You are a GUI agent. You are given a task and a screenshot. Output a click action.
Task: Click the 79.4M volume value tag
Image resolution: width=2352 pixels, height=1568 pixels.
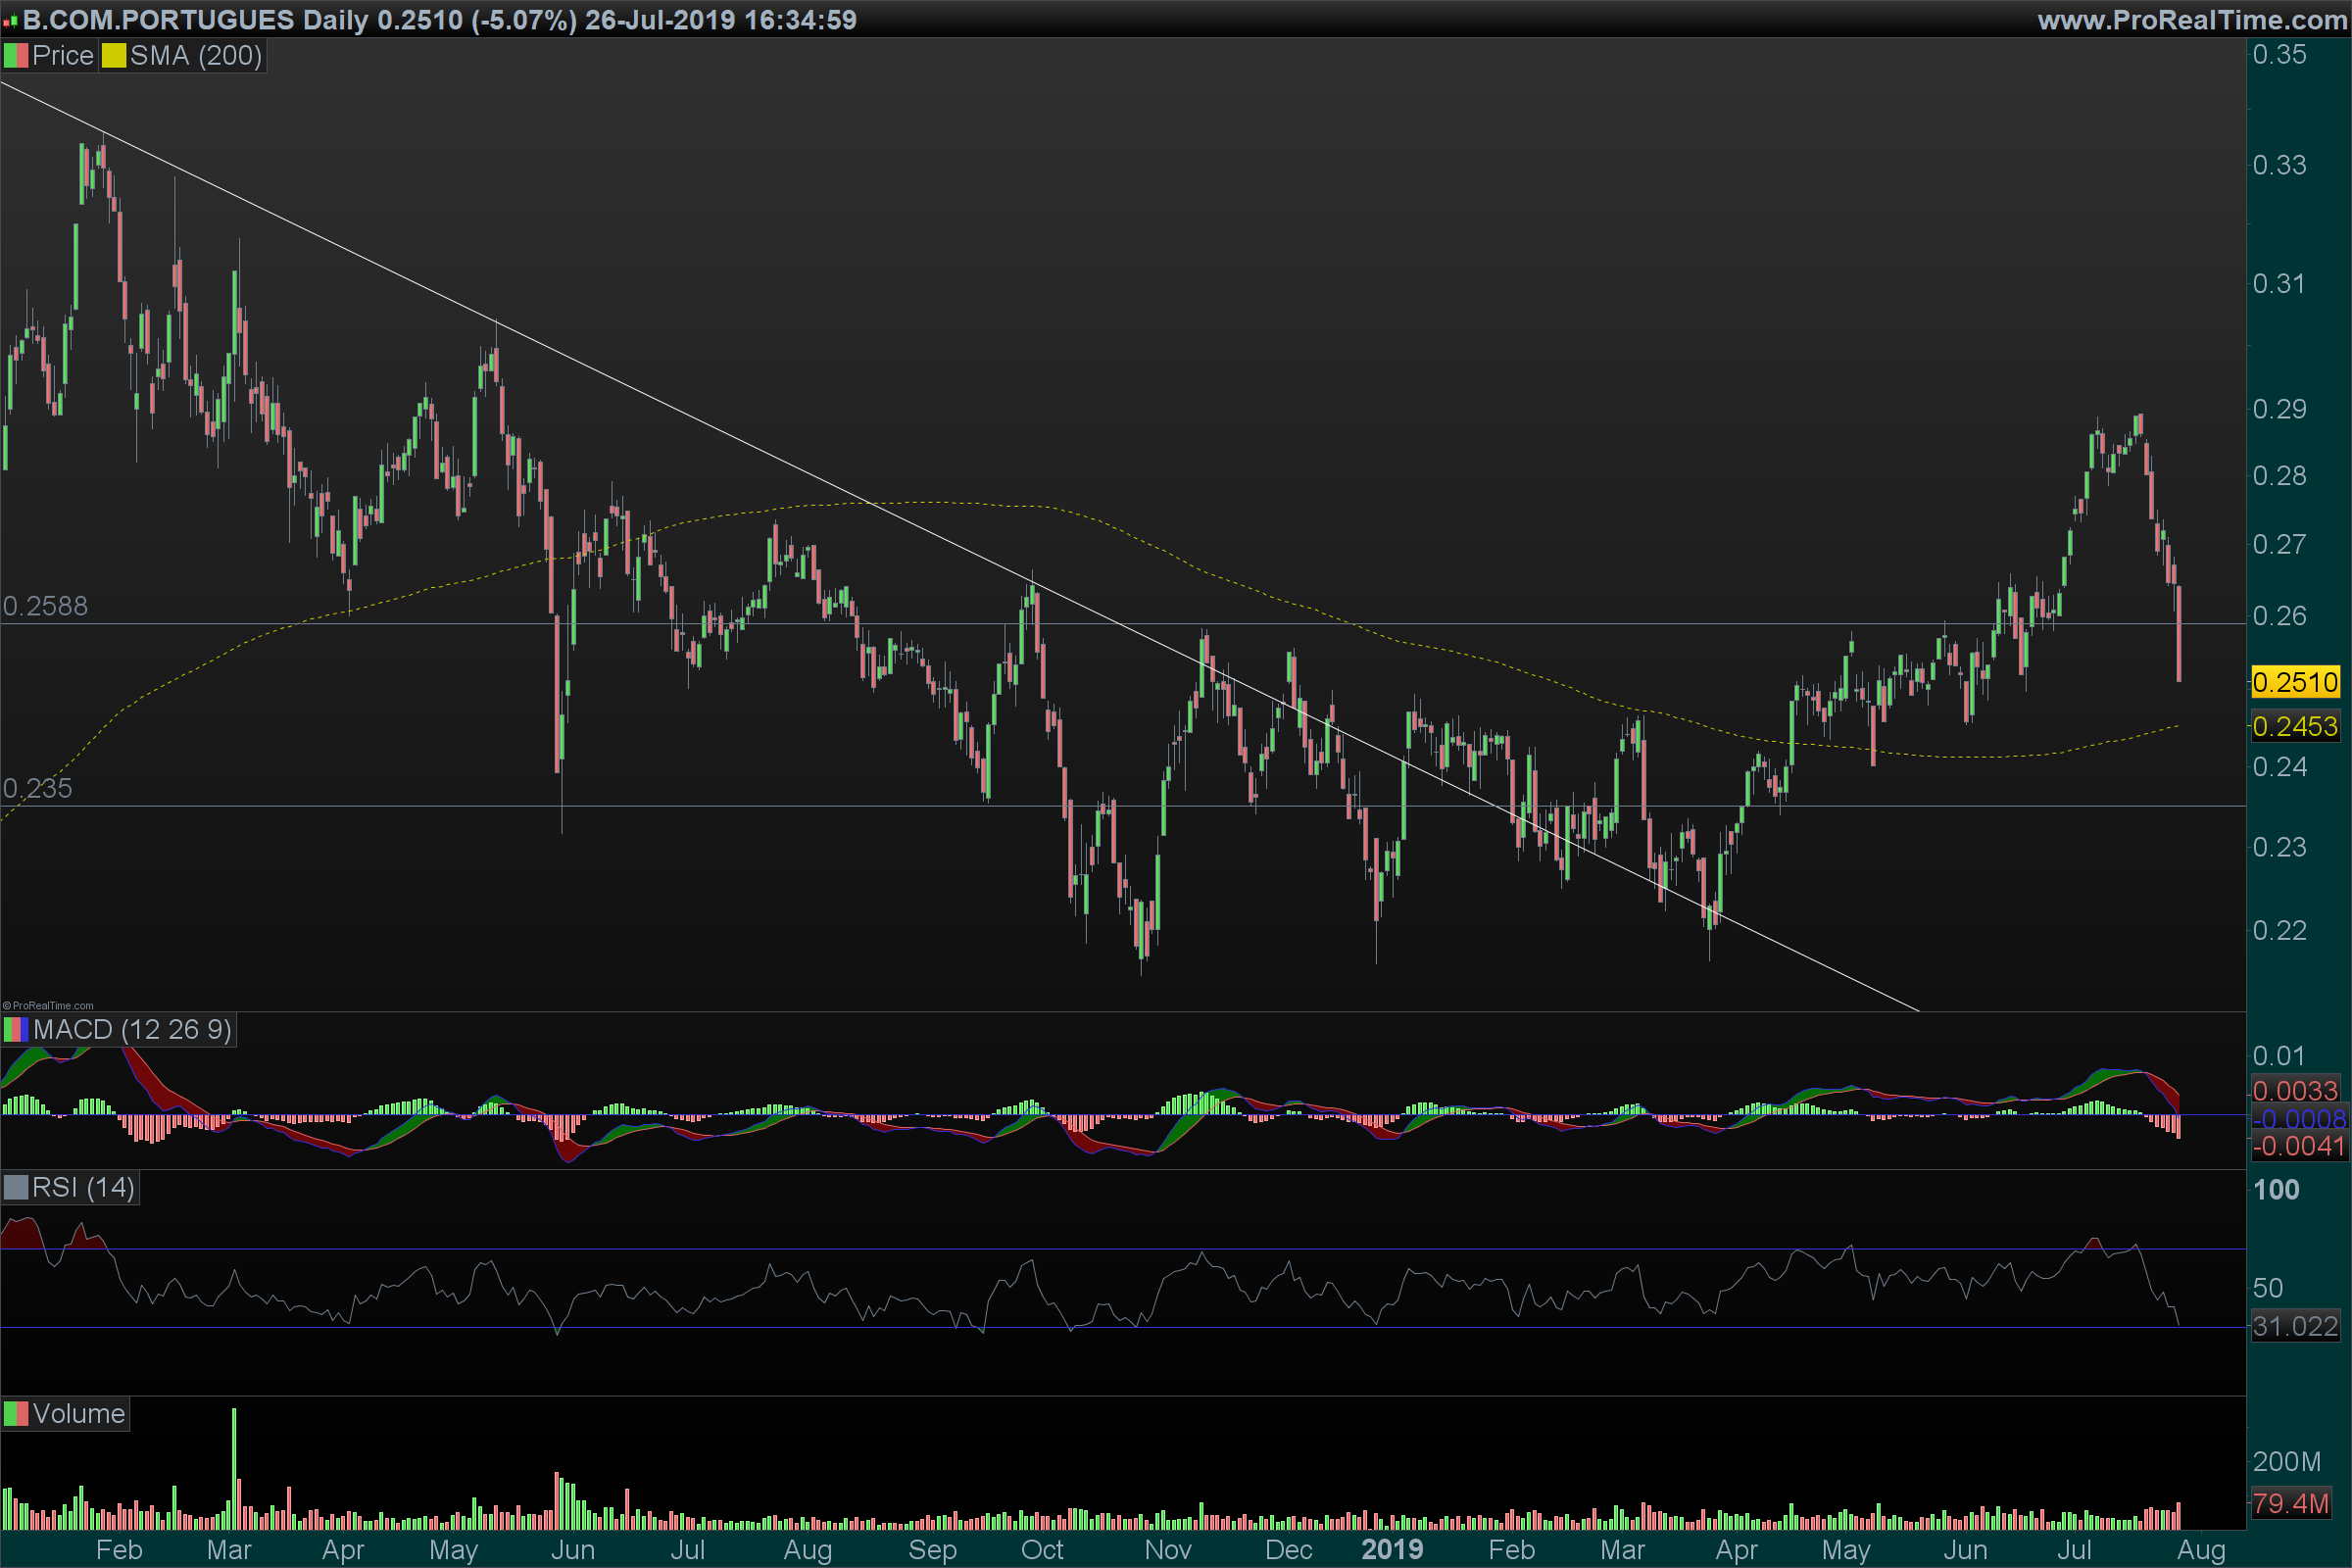click(x=2291, y=1503)
